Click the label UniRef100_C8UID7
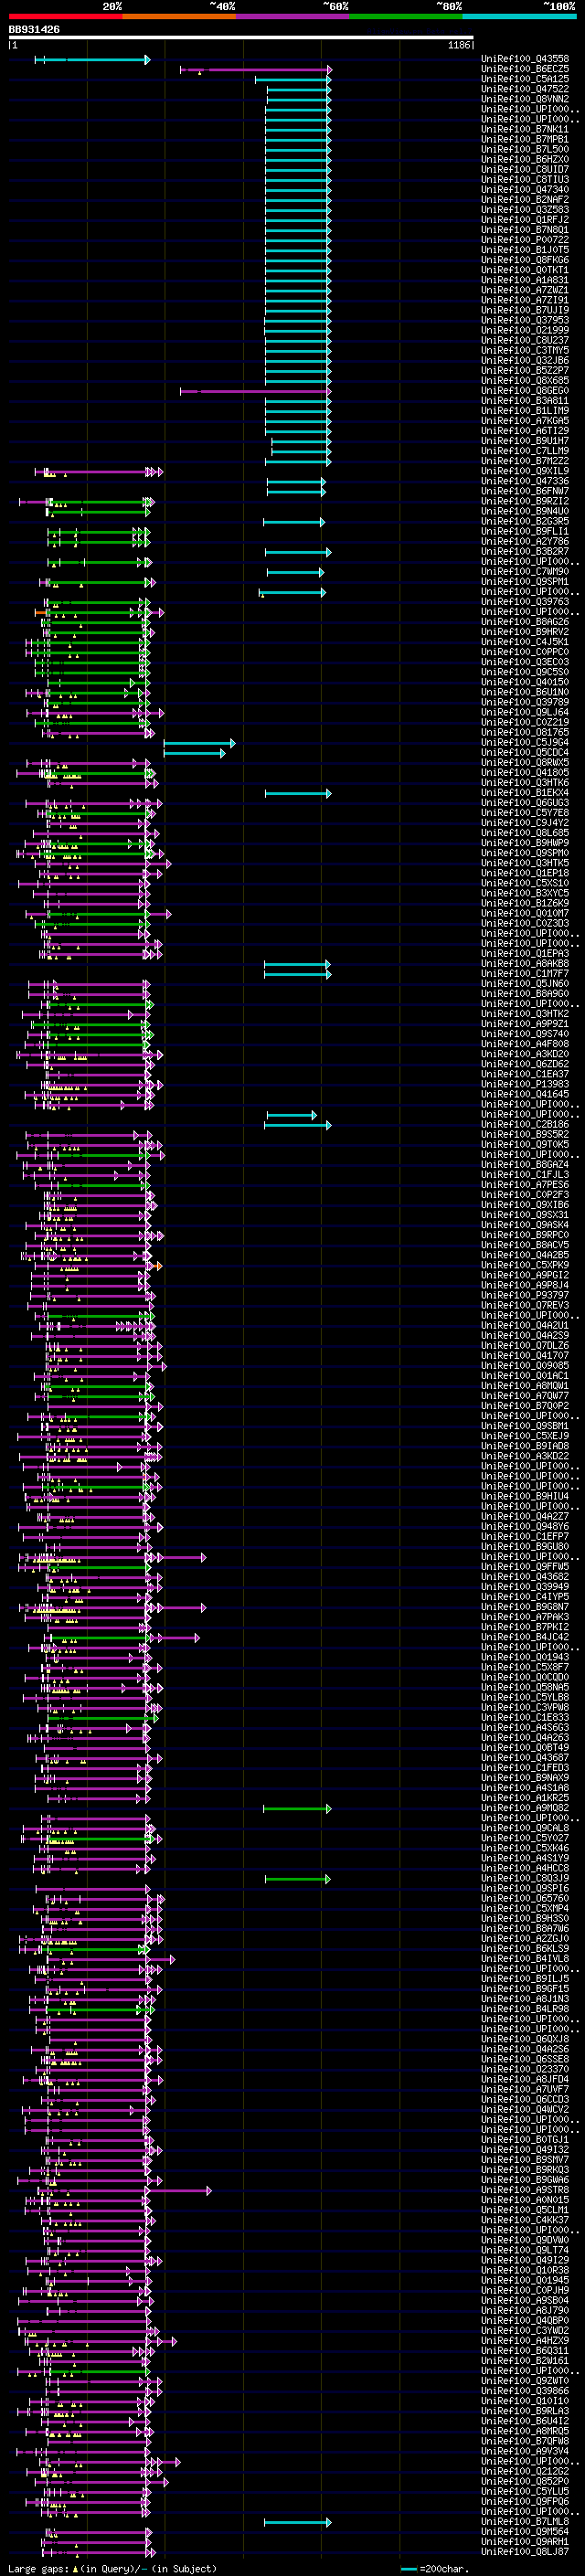This screenshot has height=2576, width=585. [x=525, y=170]
